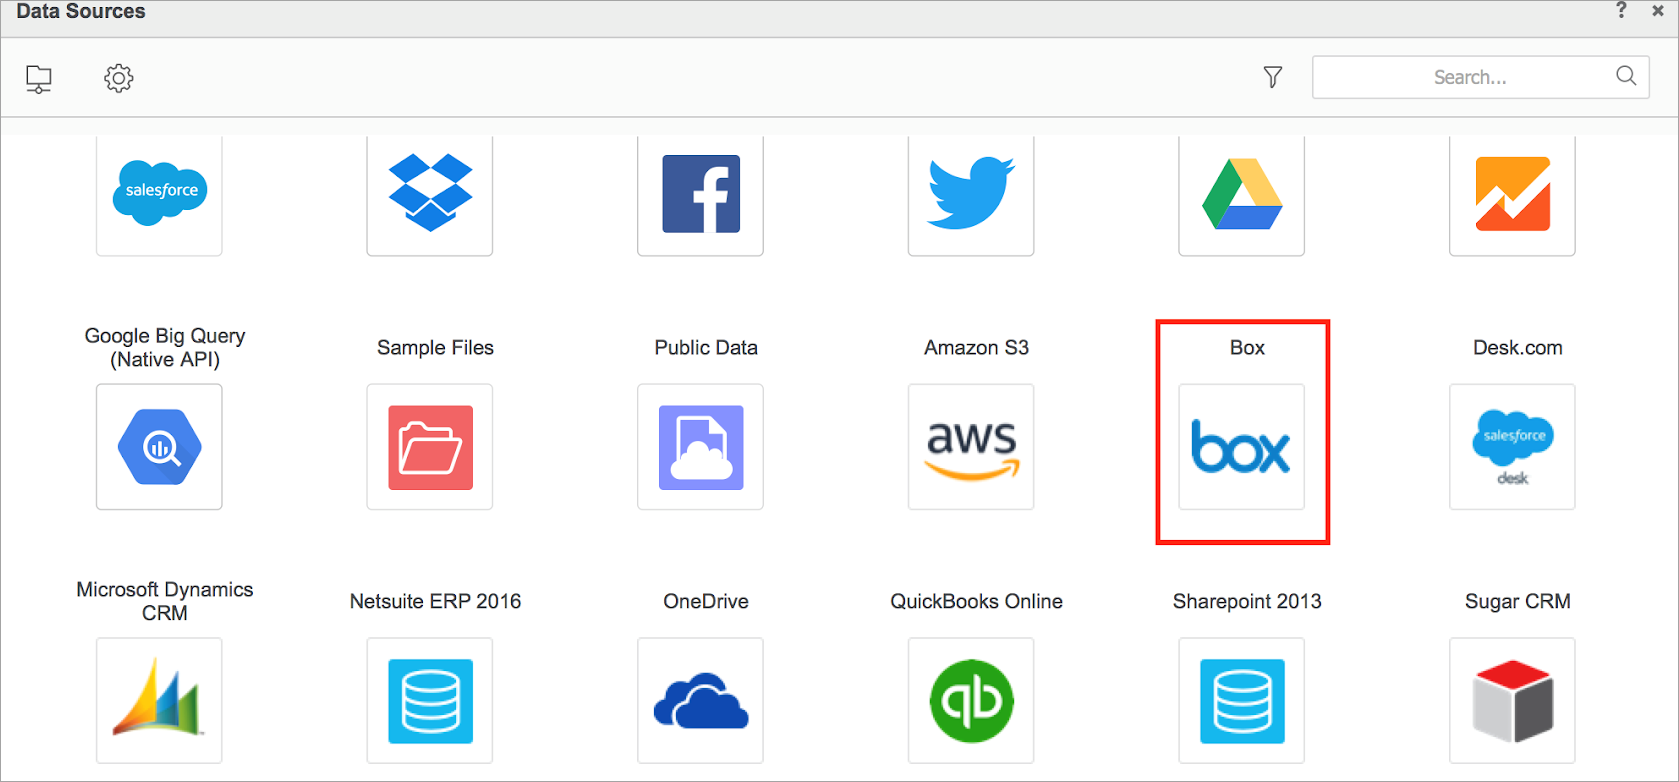Click the monitor connection icon in toolbar

39,78
